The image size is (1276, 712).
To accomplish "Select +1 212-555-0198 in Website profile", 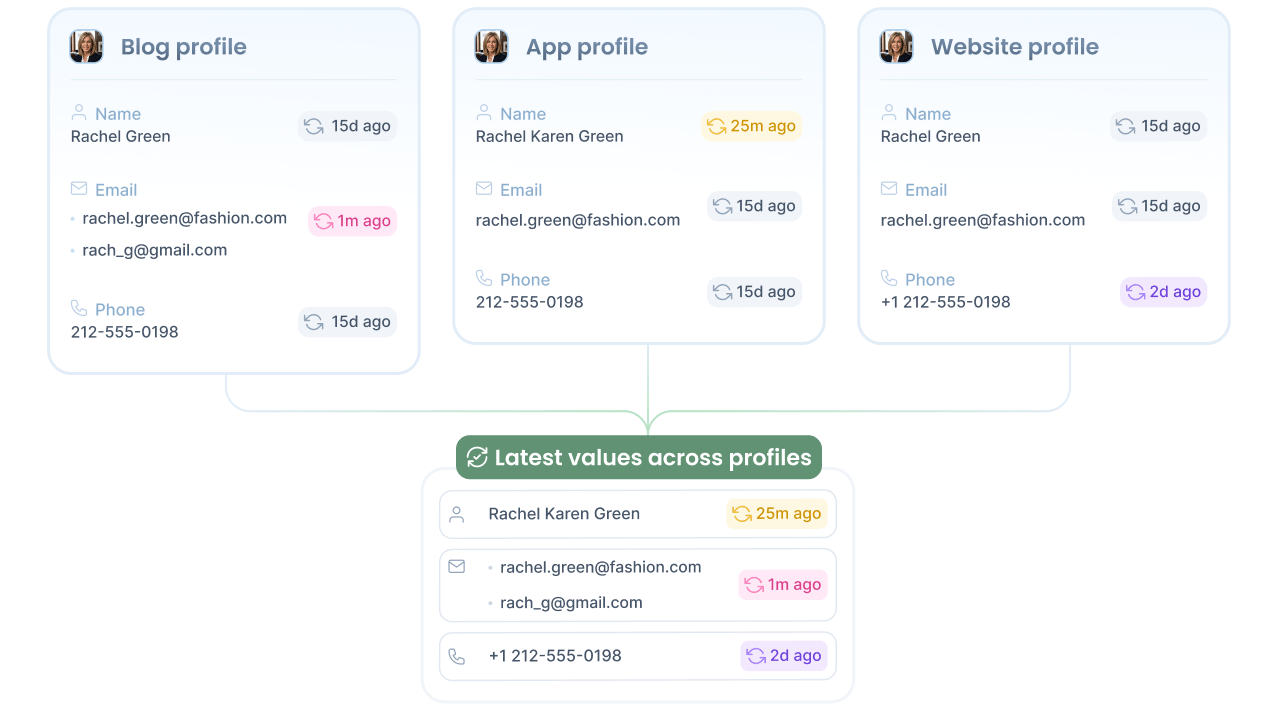I will (x=946, y=302).
